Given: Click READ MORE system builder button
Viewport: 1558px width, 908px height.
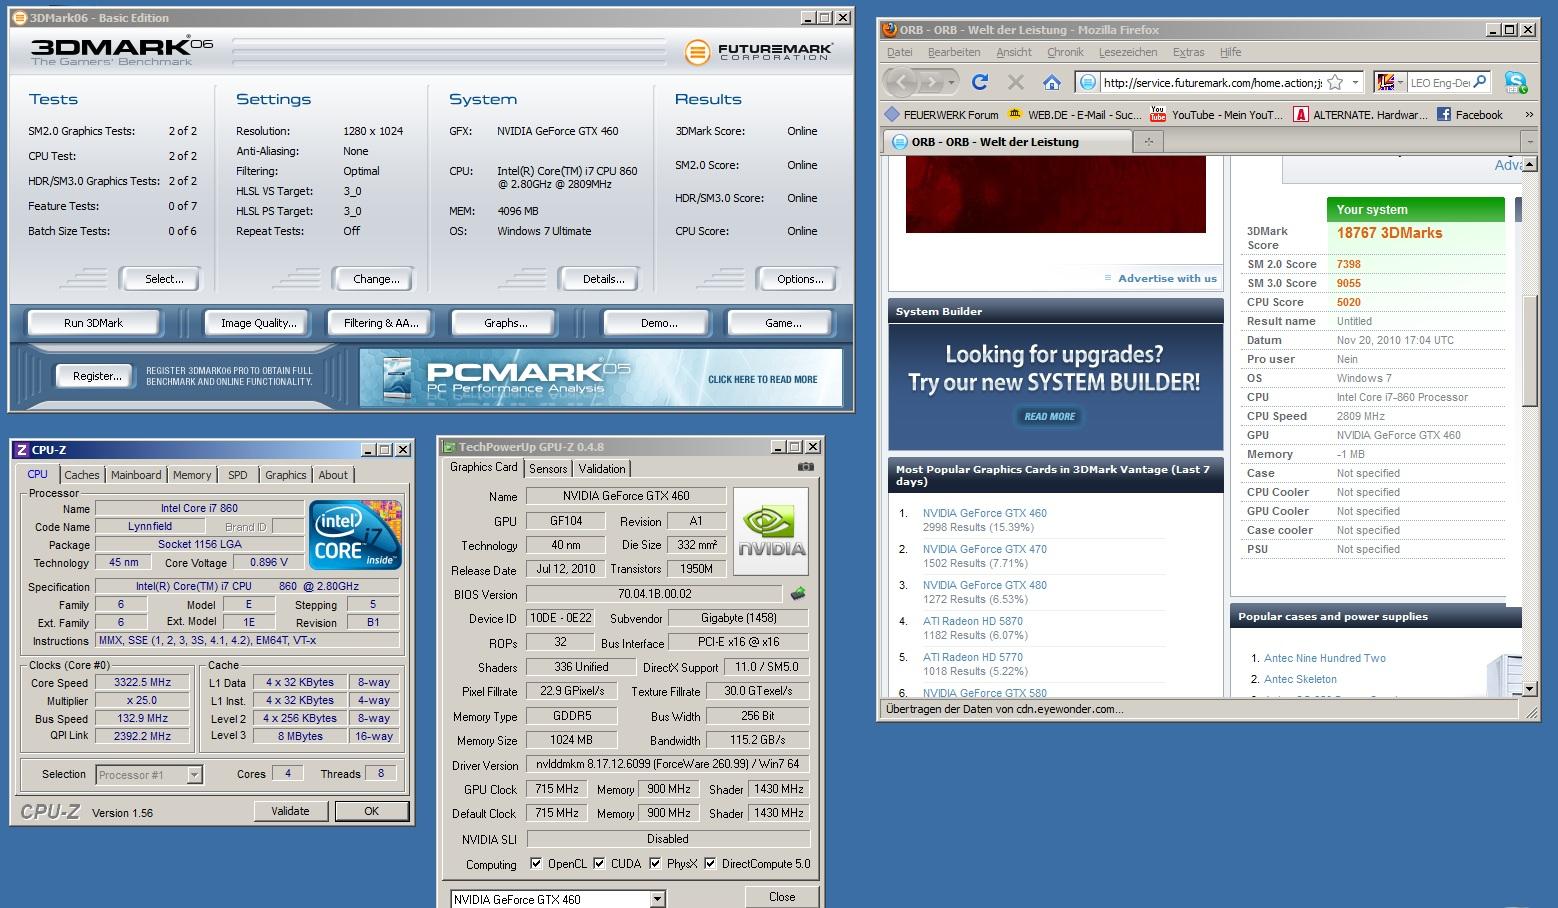Looking at the screenshot, I should [1050, 416].
